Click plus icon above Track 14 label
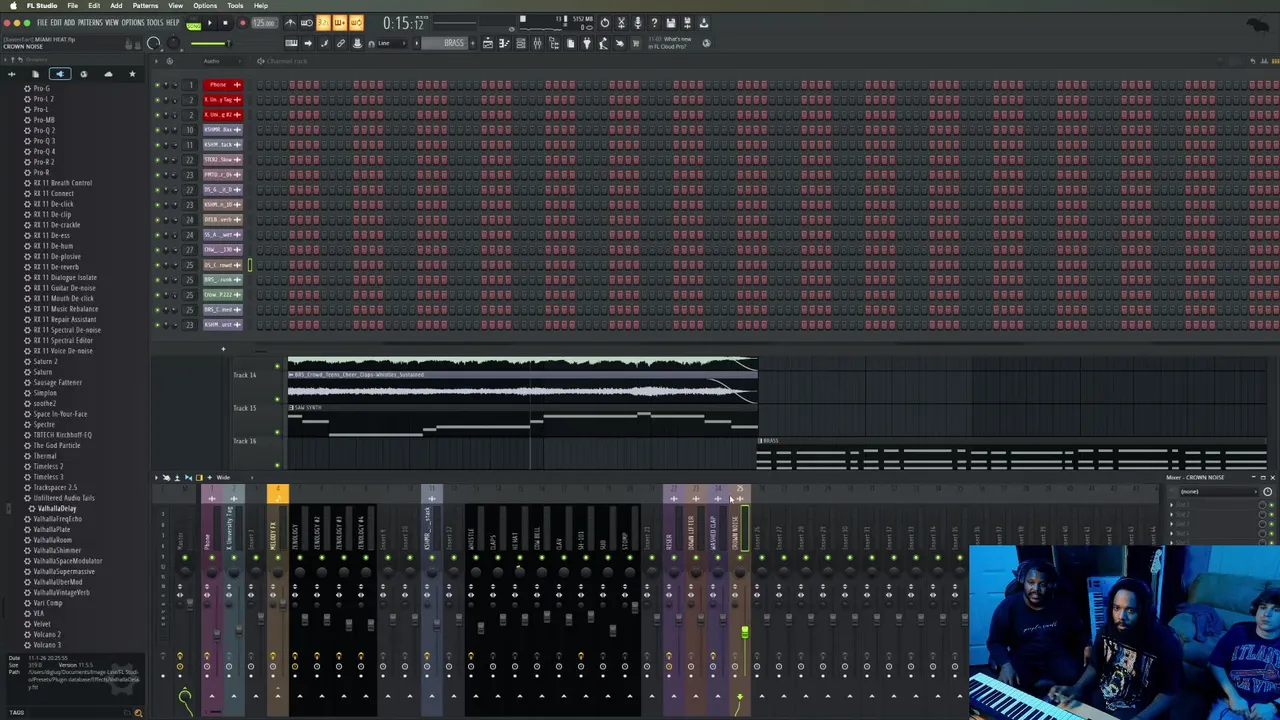Viewport: 1280px width, 720px height. [x=223, y=349]
